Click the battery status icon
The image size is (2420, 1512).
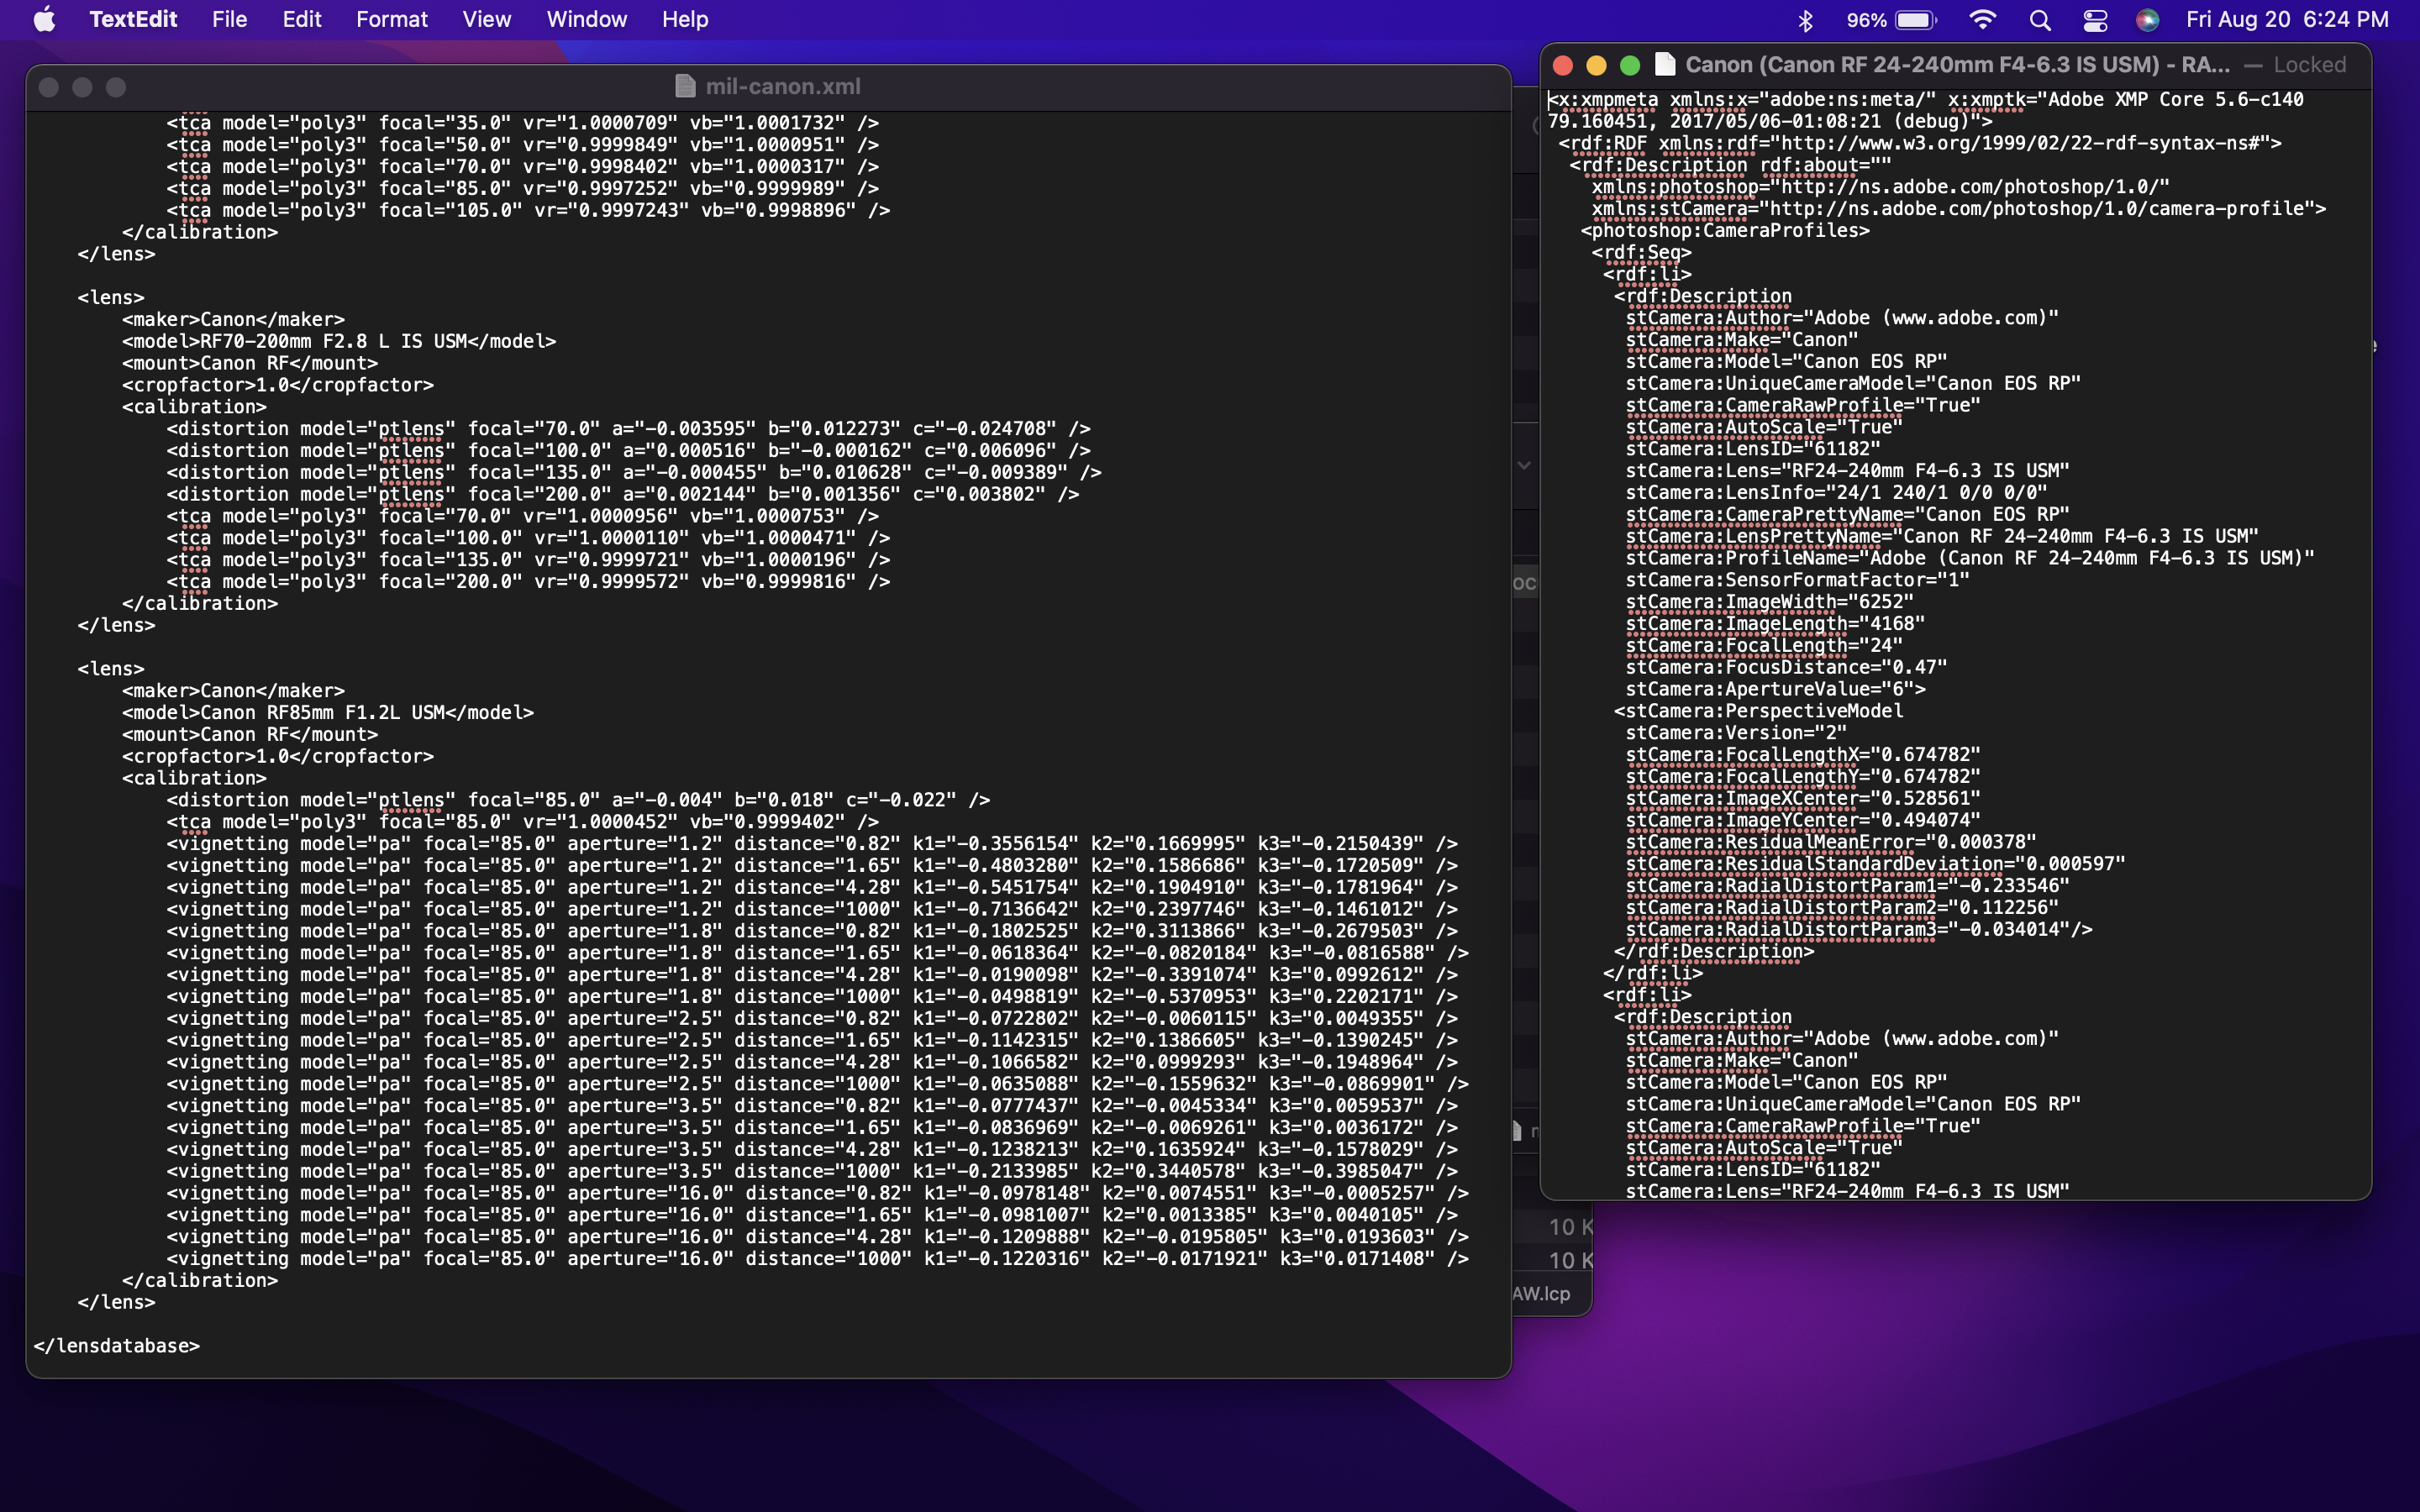tap(1891, 20)
